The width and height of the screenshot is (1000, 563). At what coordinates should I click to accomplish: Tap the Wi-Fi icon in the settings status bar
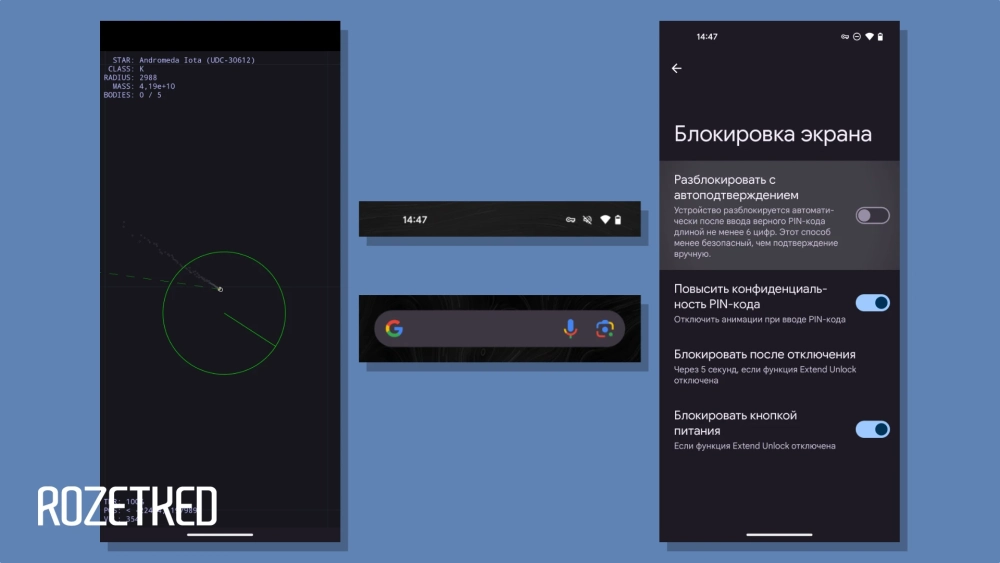click(869, 36)
